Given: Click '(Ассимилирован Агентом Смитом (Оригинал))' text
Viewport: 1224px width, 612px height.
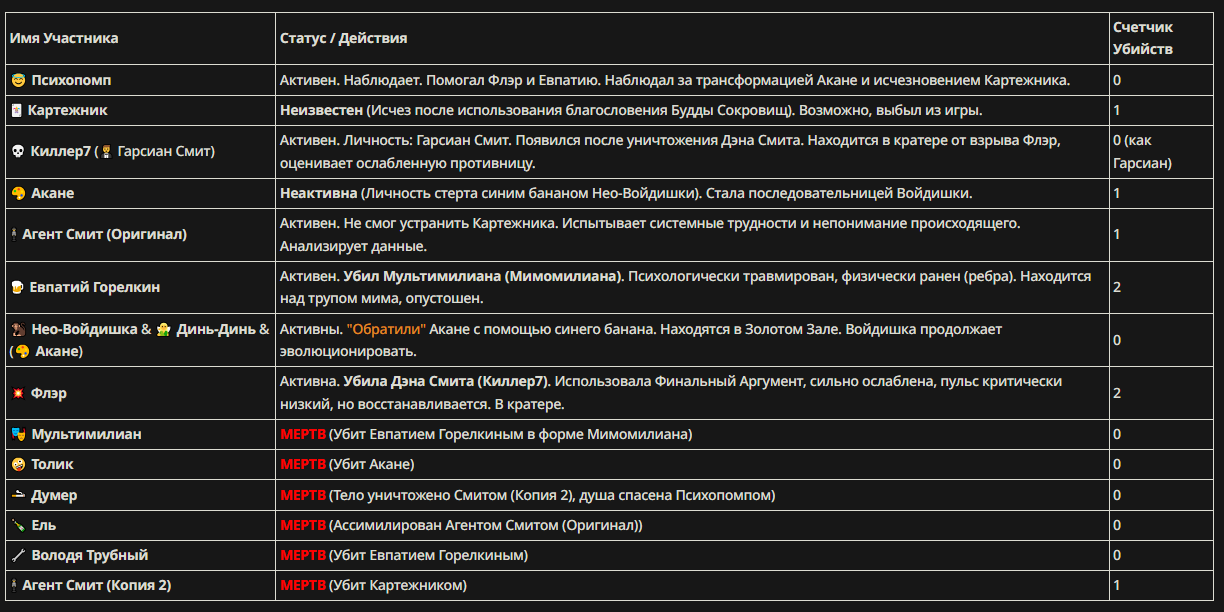Looking at the screenshot, I should [486, 525].
